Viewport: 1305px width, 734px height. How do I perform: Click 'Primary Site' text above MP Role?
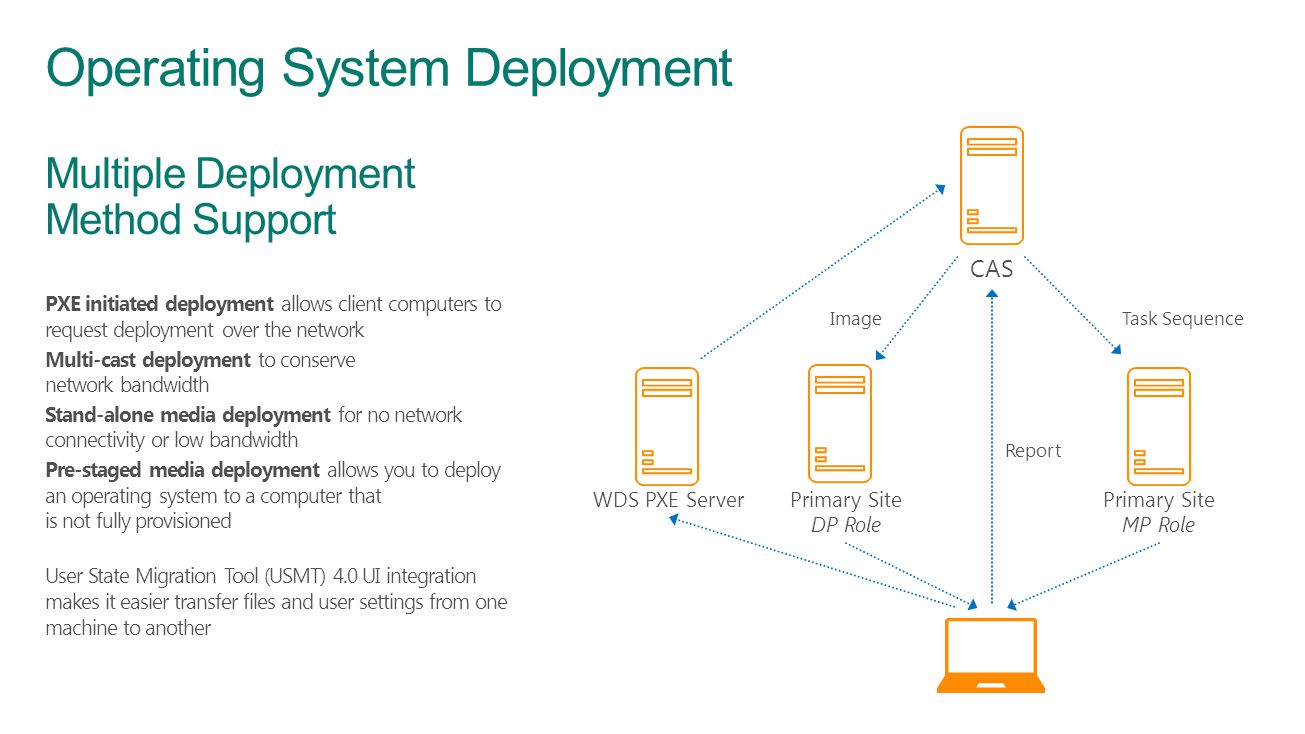point(1158,500)
